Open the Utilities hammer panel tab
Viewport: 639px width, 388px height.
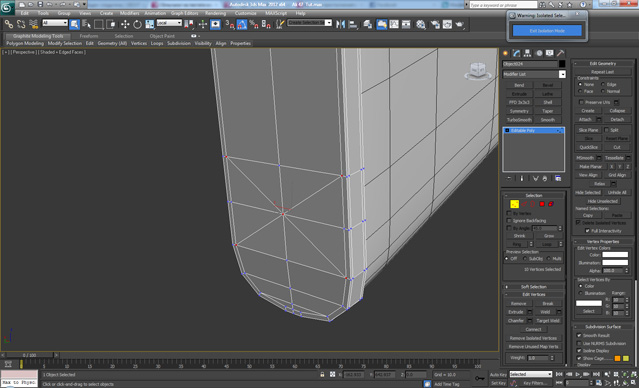pos(561,53)
